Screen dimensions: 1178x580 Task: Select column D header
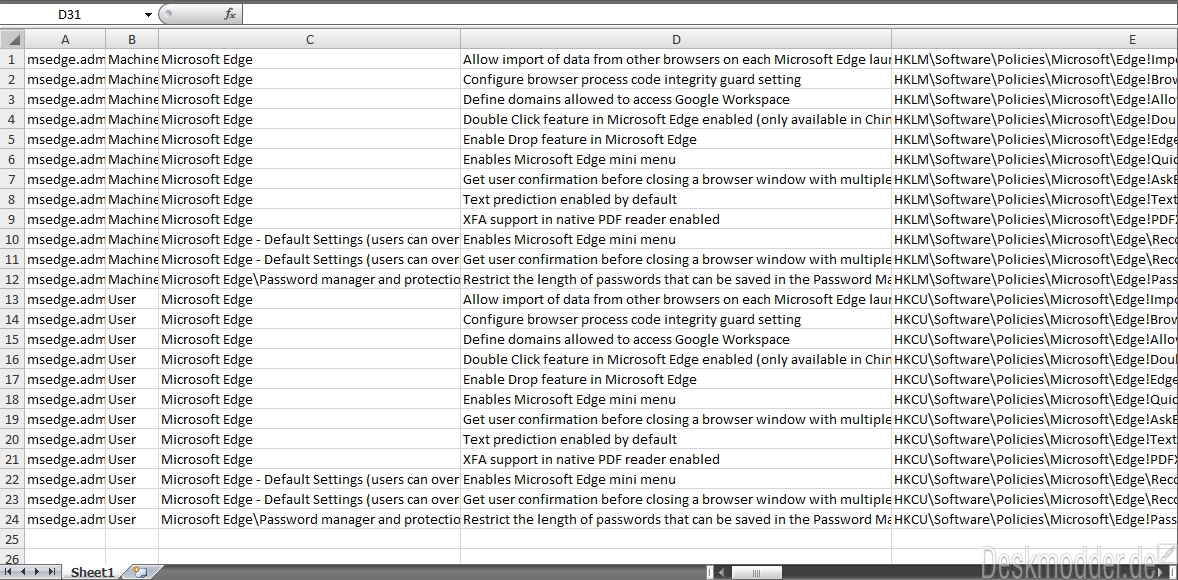pos(676,39)
